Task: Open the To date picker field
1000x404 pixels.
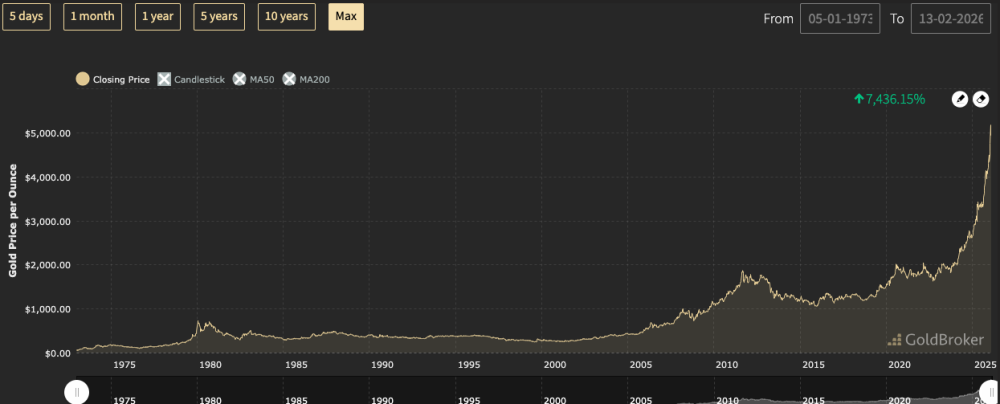Action: 949,19
